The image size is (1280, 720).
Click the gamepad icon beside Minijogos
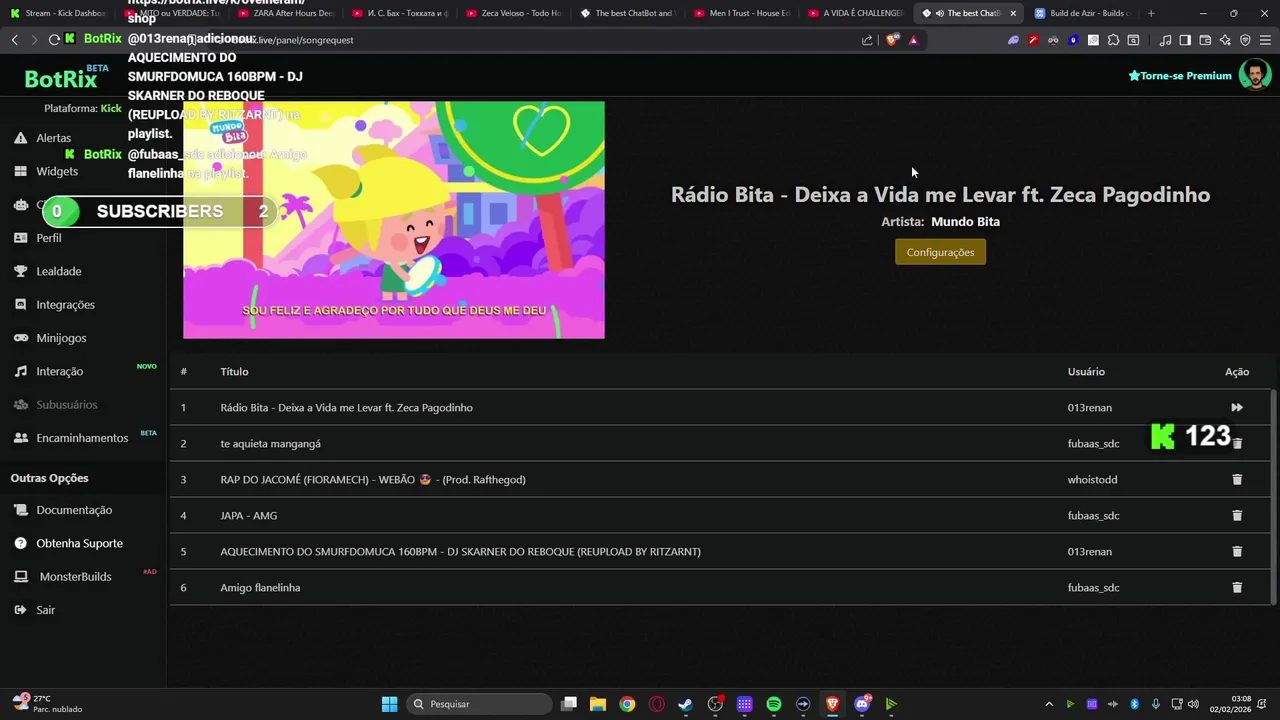click(x=20, y=338)
